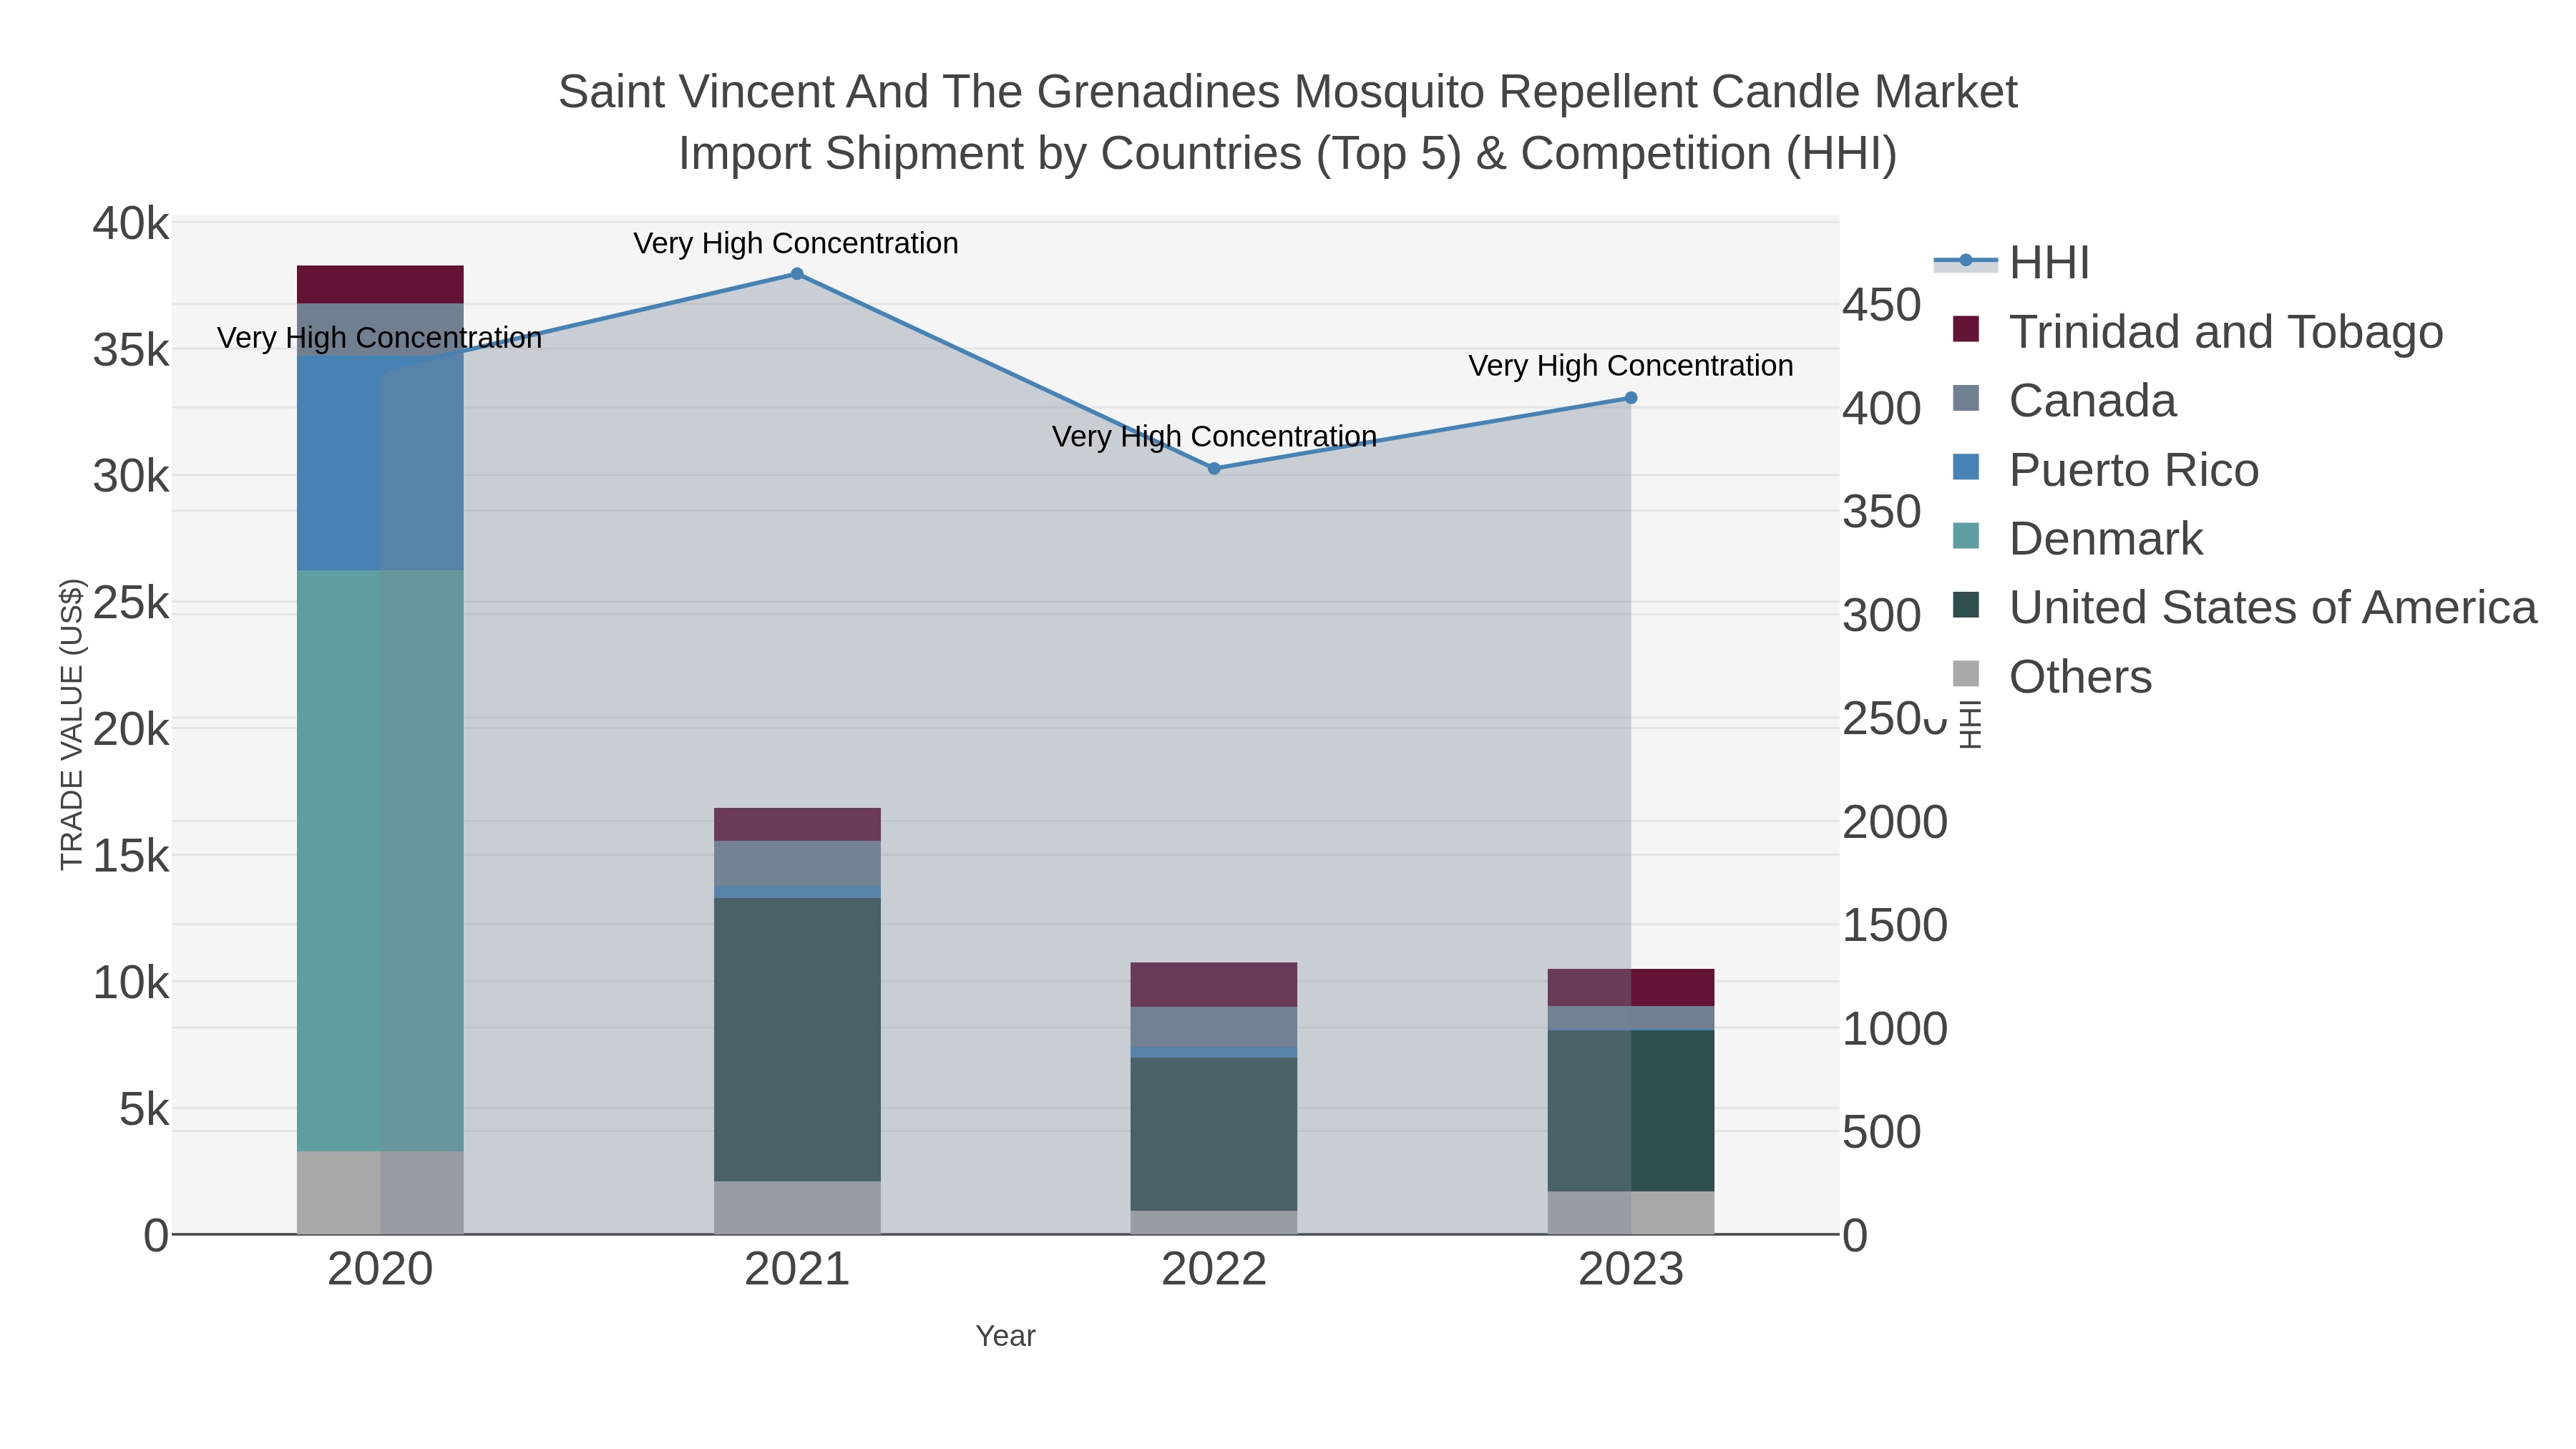Screen dimensions: 2576x1449
Task: Click the 500 right axis tick
Action: [1882, 1132]
